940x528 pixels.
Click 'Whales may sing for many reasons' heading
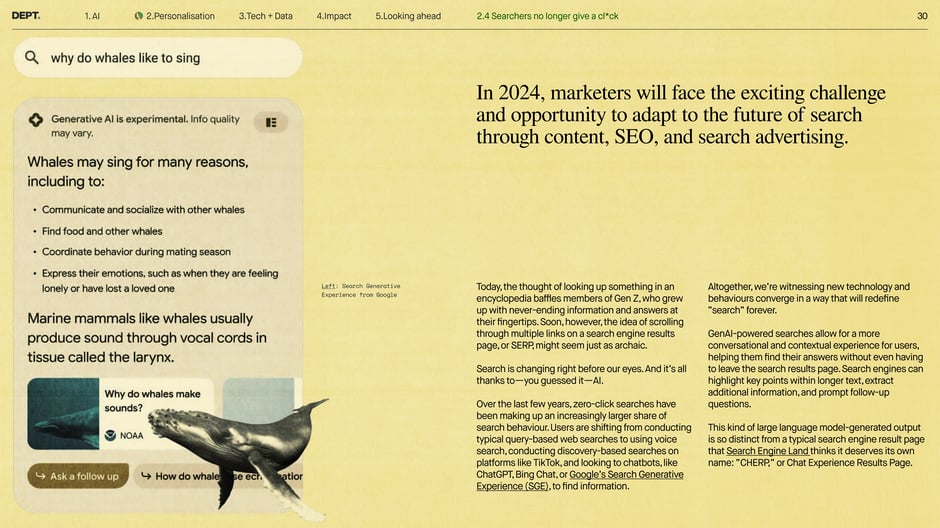138,171
